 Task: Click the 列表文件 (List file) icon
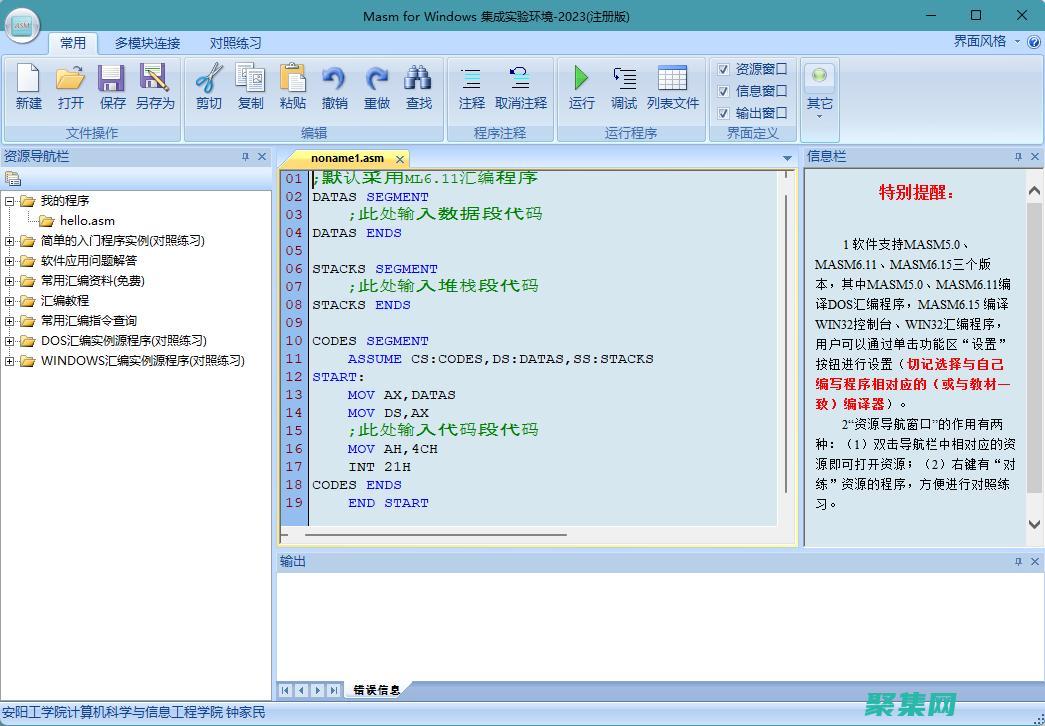pos(674,88)
